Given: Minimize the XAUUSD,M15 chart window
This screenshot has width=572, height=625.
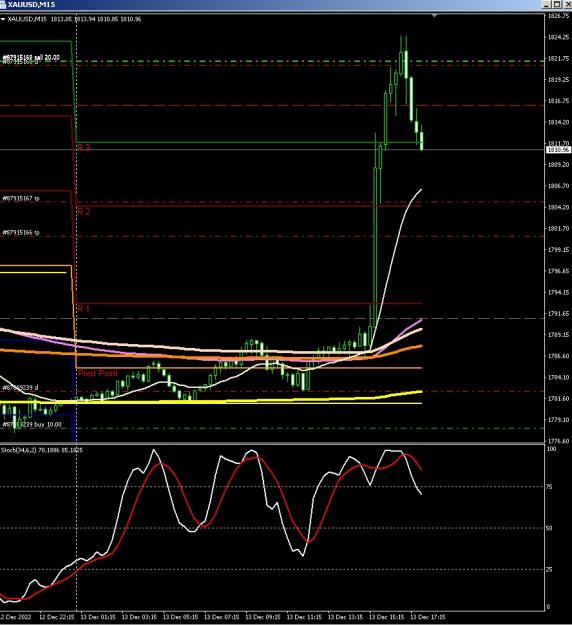Looking at the screenshot, I should pyautogui.click(x=546, y=4).
